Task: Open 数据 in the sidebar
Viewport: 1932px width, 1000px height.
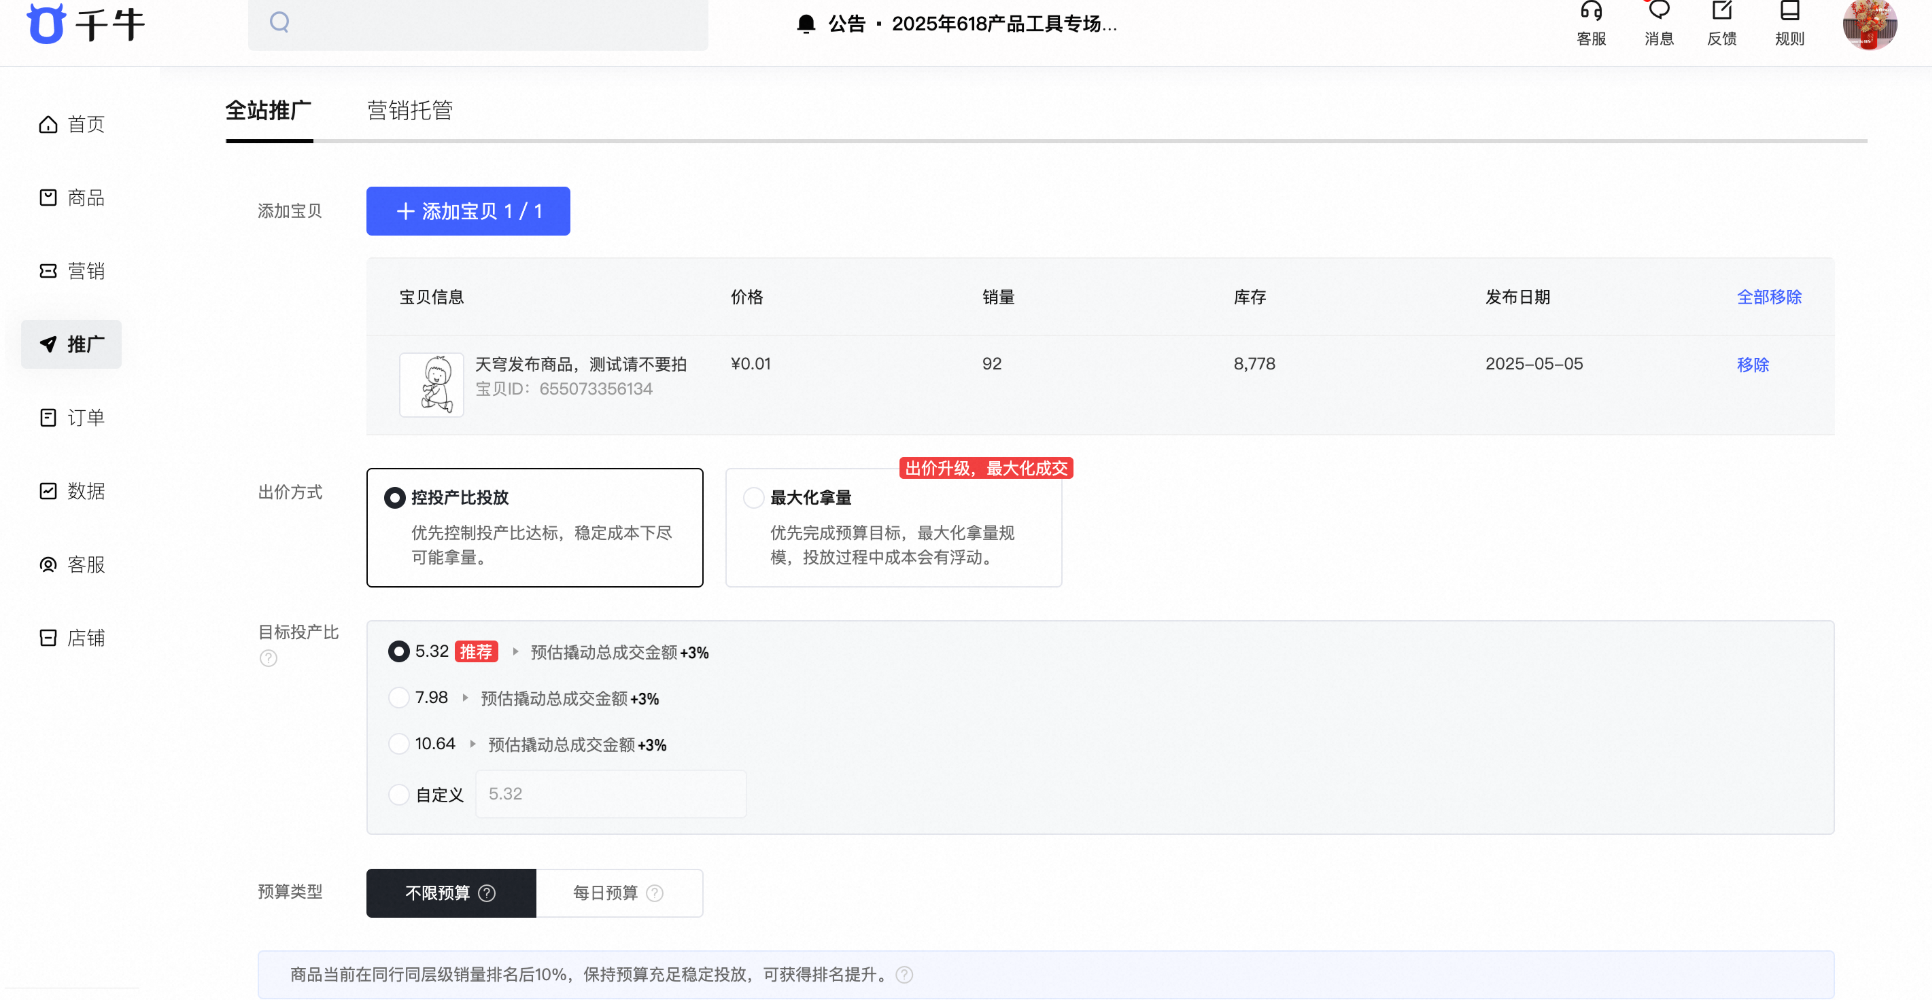Action: (x=71, y=491)
